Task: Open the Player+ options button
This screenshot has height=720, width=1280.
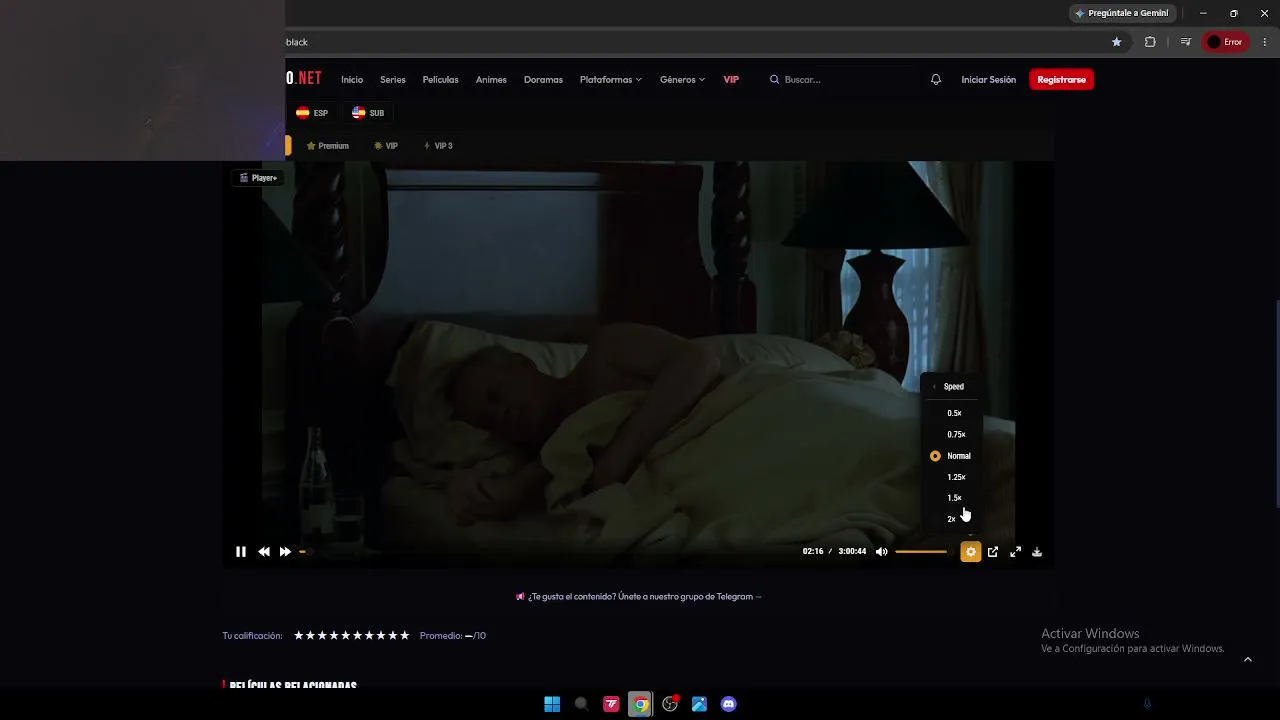Action: click(258, 178)
